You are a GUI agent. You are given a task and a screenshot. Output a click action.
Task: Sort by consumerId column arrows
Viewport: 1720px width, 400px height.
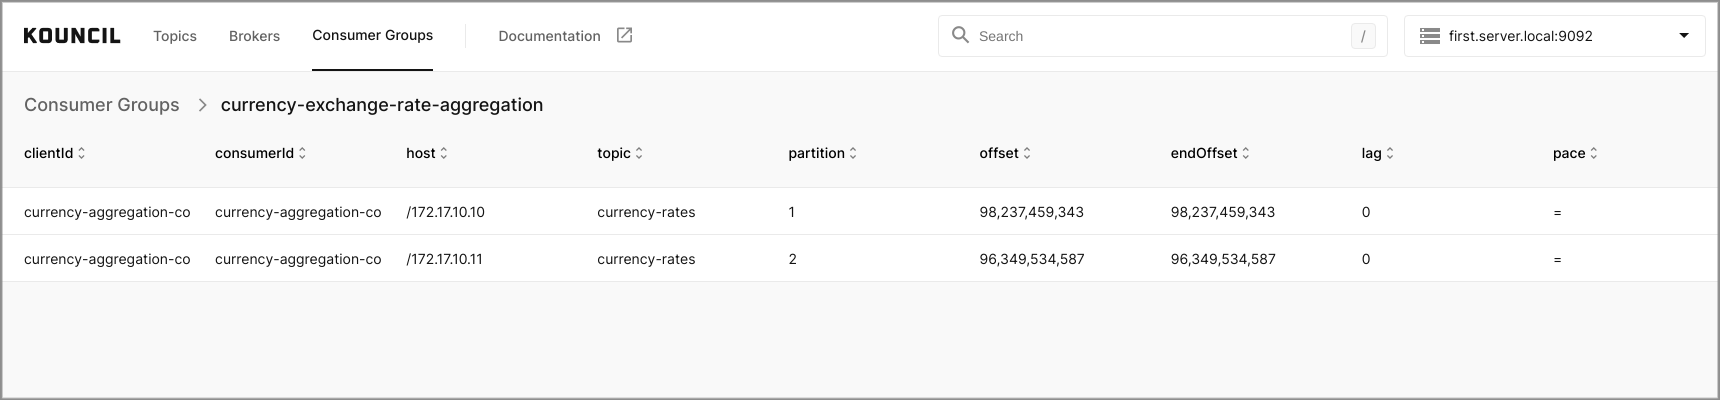(302, 153)
